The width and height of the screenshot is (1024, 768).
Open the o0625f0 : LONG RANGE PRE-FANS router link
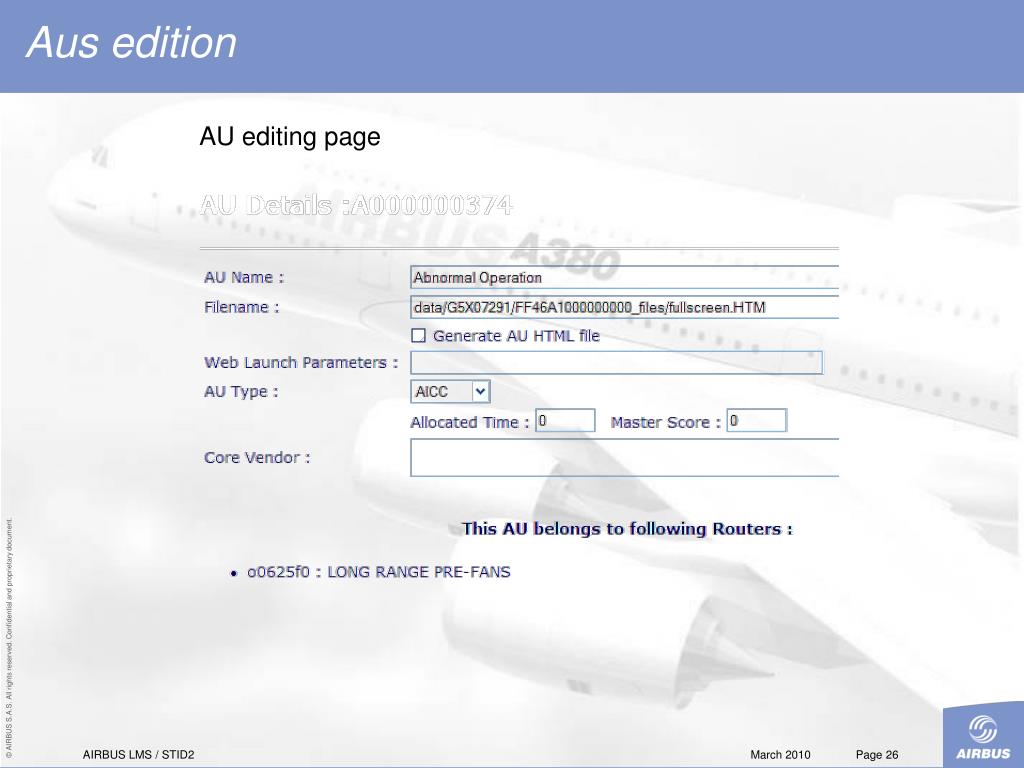point(379,572)
